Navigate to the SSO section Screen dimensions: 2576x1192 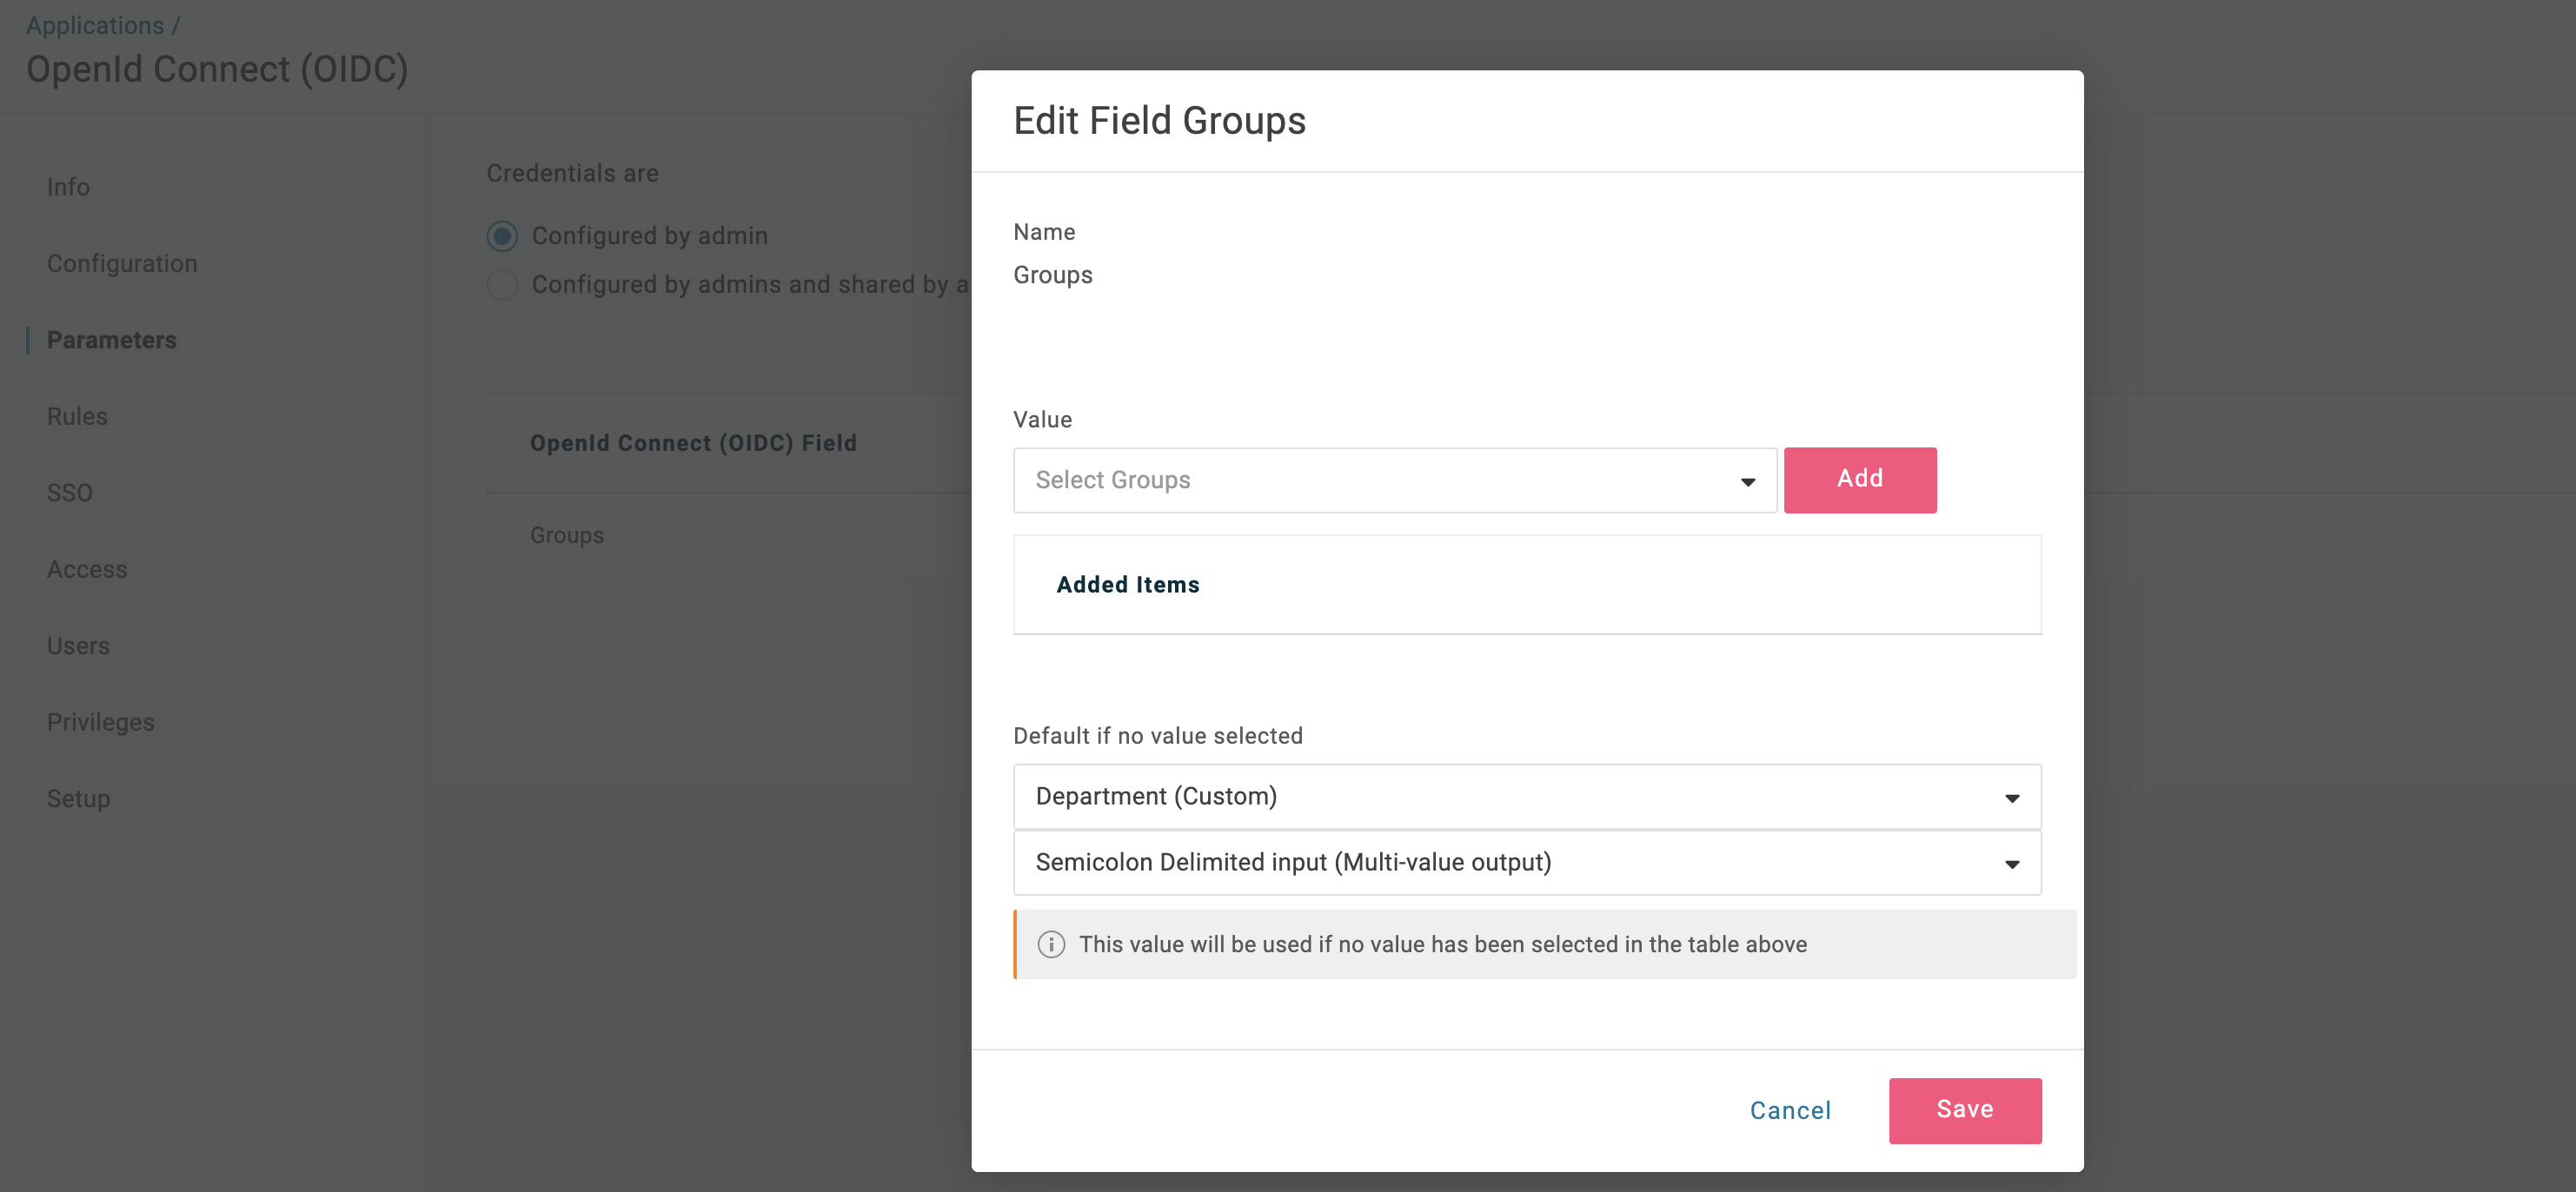click(70, 491)
